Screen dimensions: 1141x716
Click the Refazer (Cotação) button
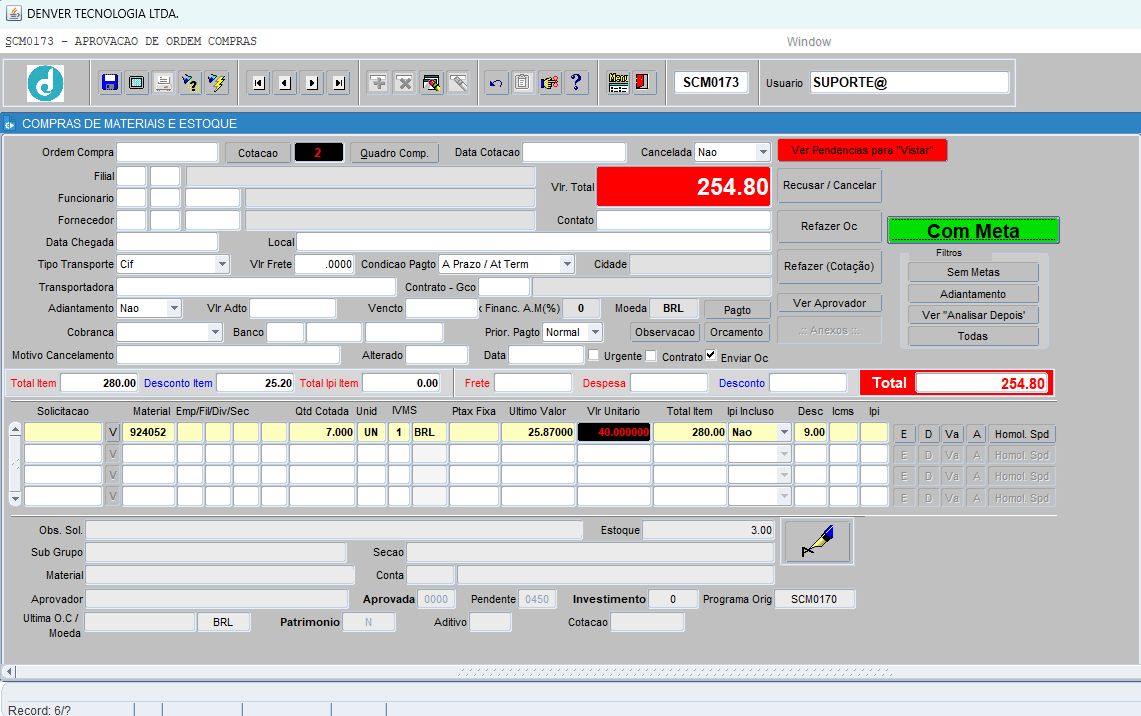pos(830,266)
